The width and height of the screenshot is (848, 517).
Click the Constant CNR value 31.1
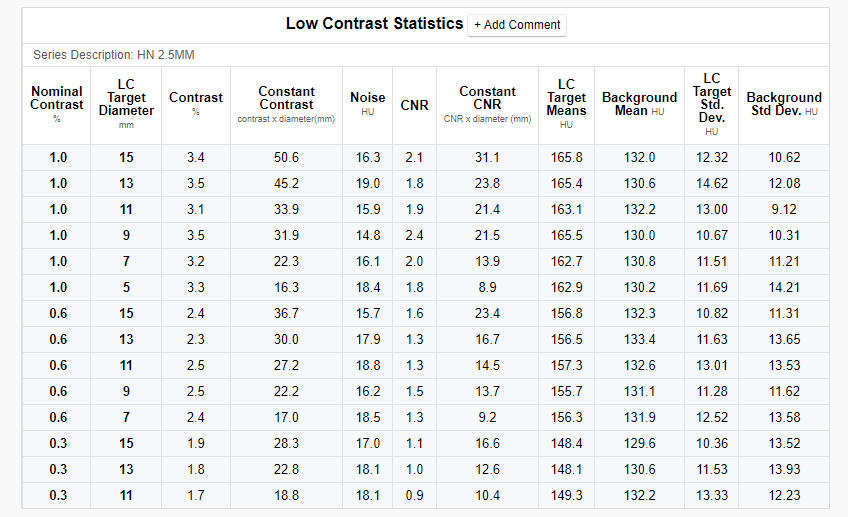tap(487, 157)
